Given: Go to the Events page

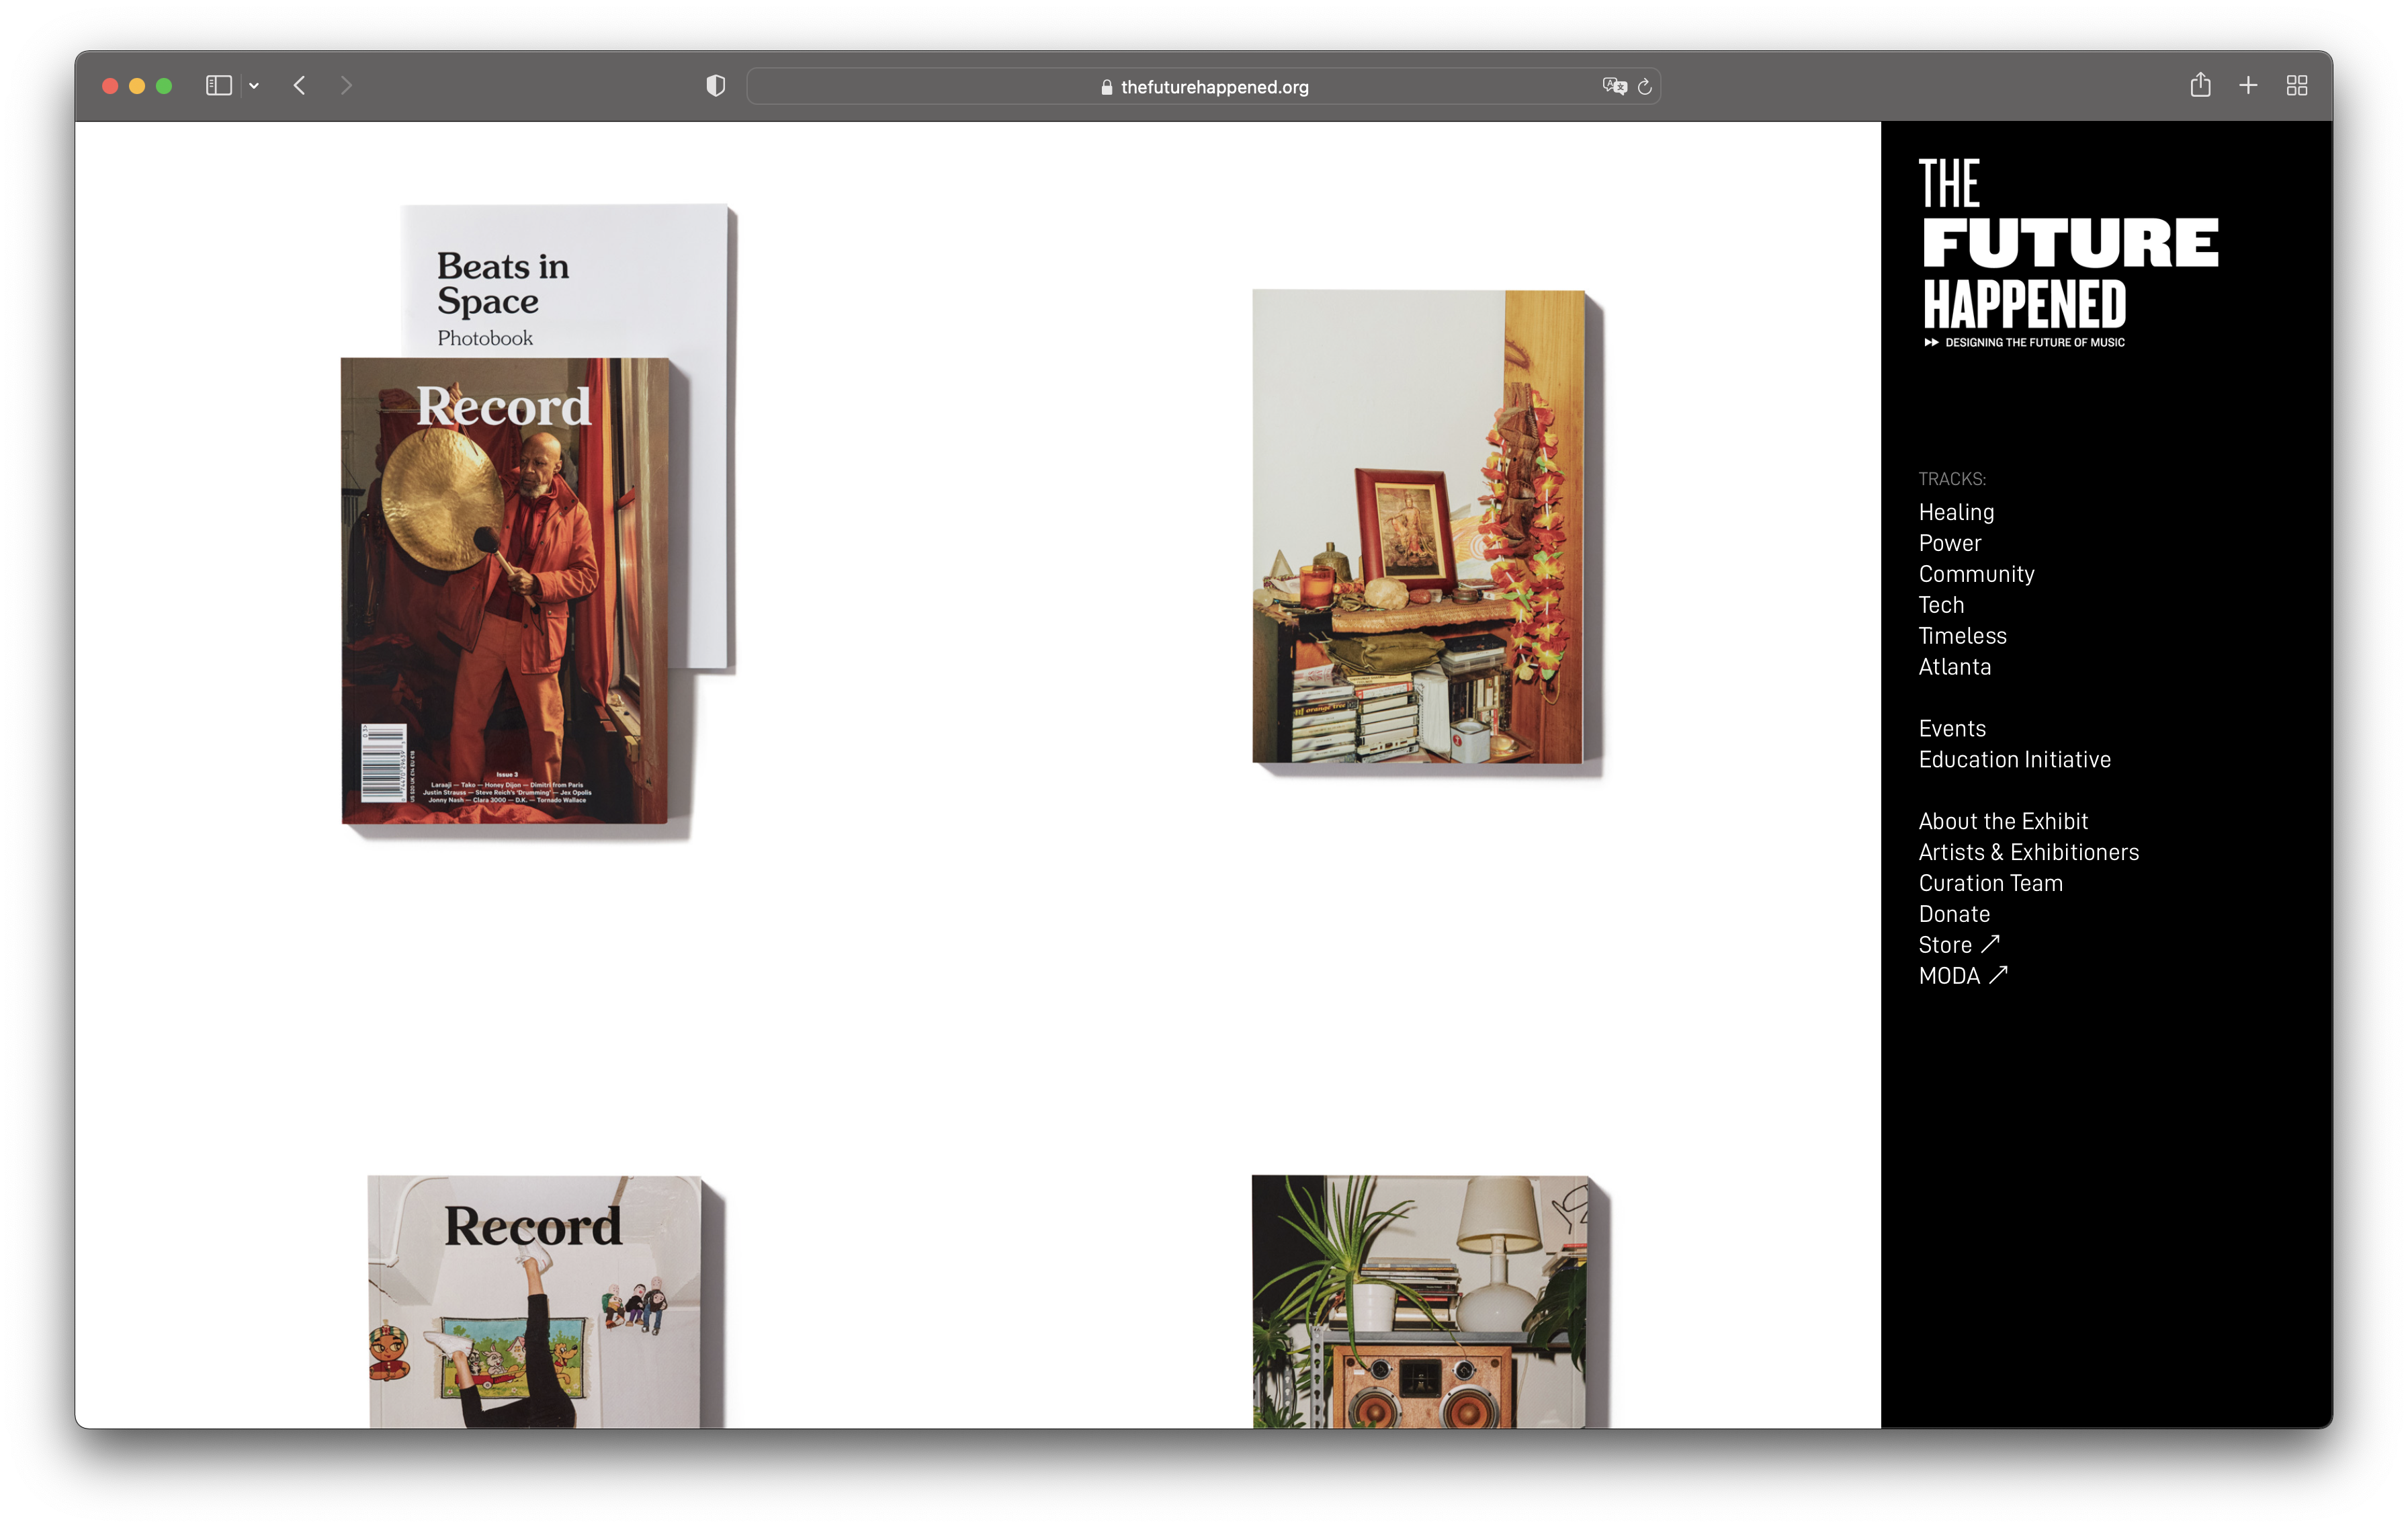Looking at the screenshot, I should click(x=1952, y=729).
